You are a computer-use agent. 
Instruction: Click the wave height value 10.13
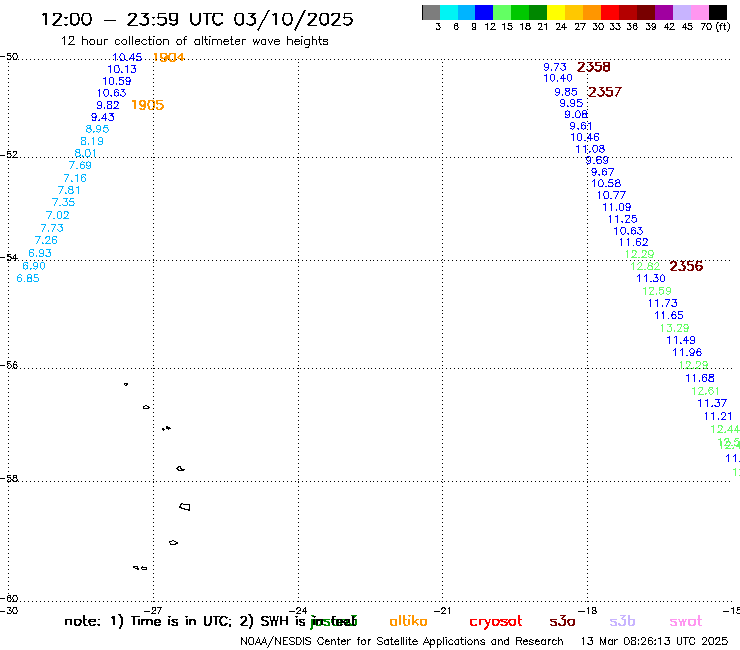tap(122, 69)
